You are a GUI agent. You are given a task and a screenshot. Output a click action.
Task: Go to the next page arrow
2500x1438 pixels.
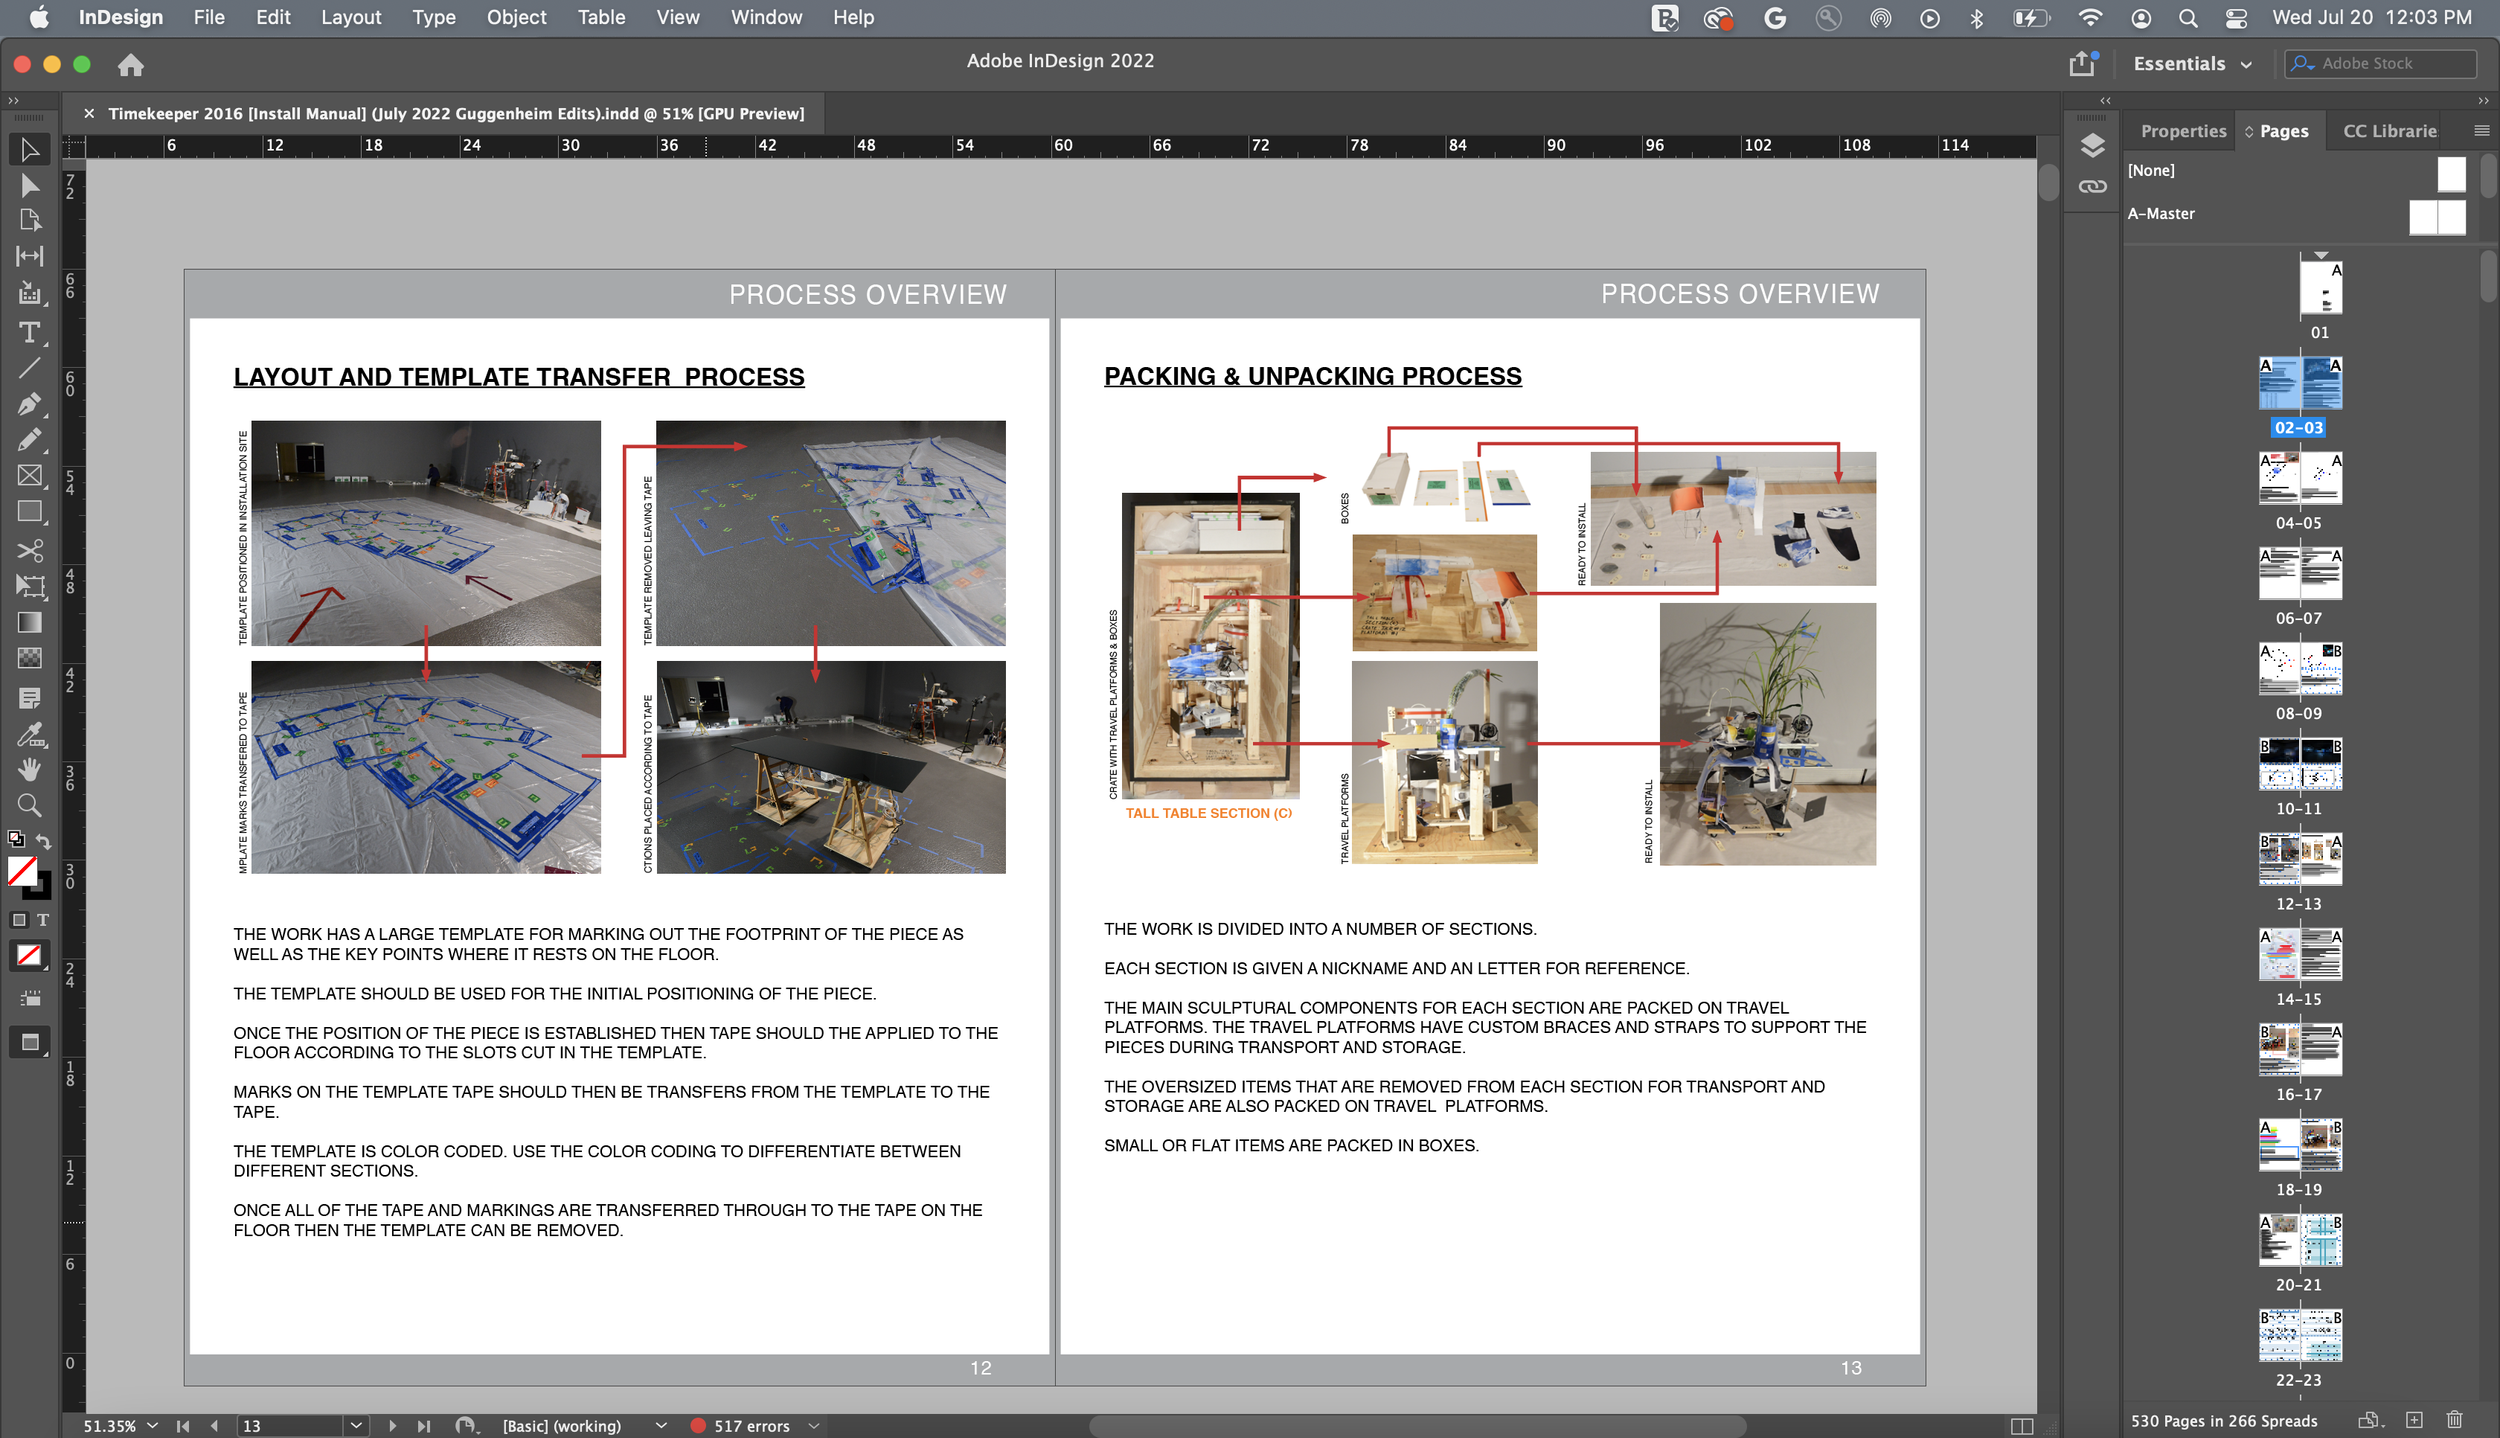tap(392, 1426)
